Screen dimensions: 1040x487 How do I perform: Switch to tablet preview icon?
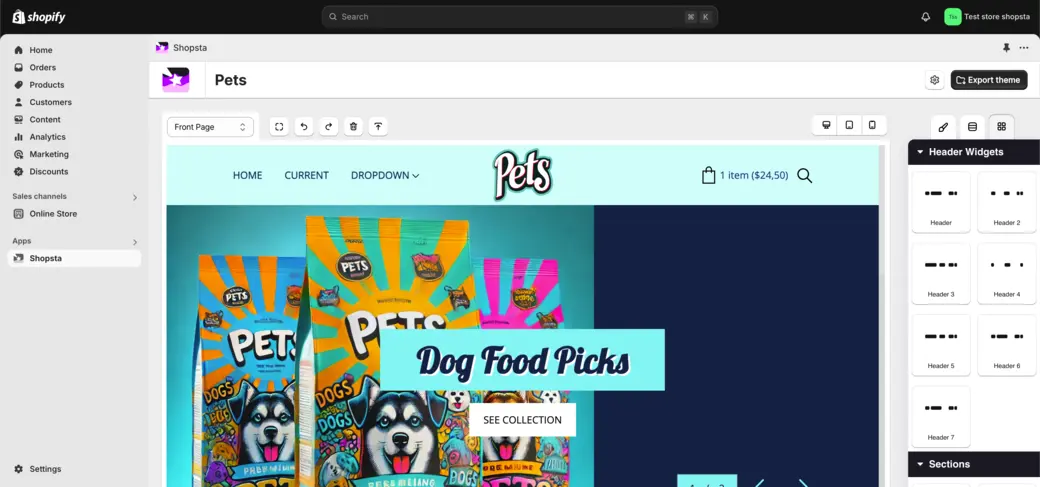click(x=849, y=125)
